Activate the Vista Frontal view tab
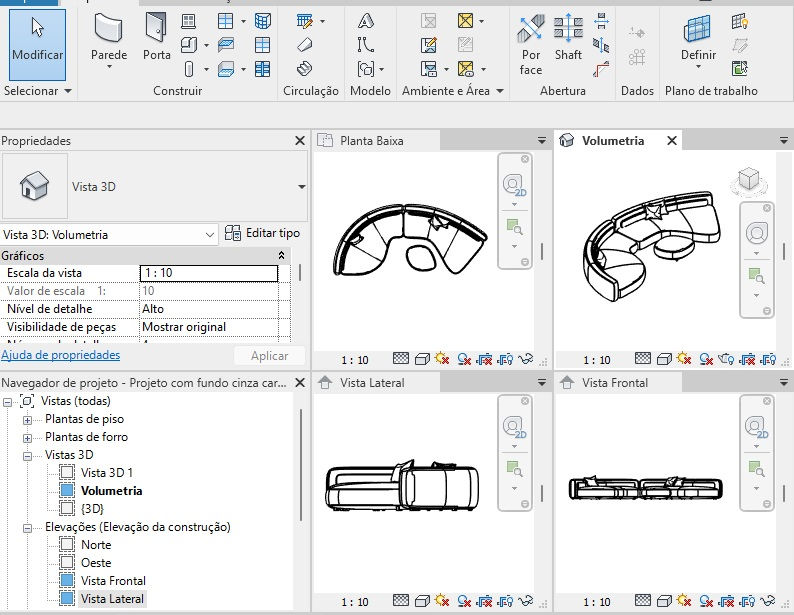Viewport: 794px width, 615px height. tap(619, 383)
